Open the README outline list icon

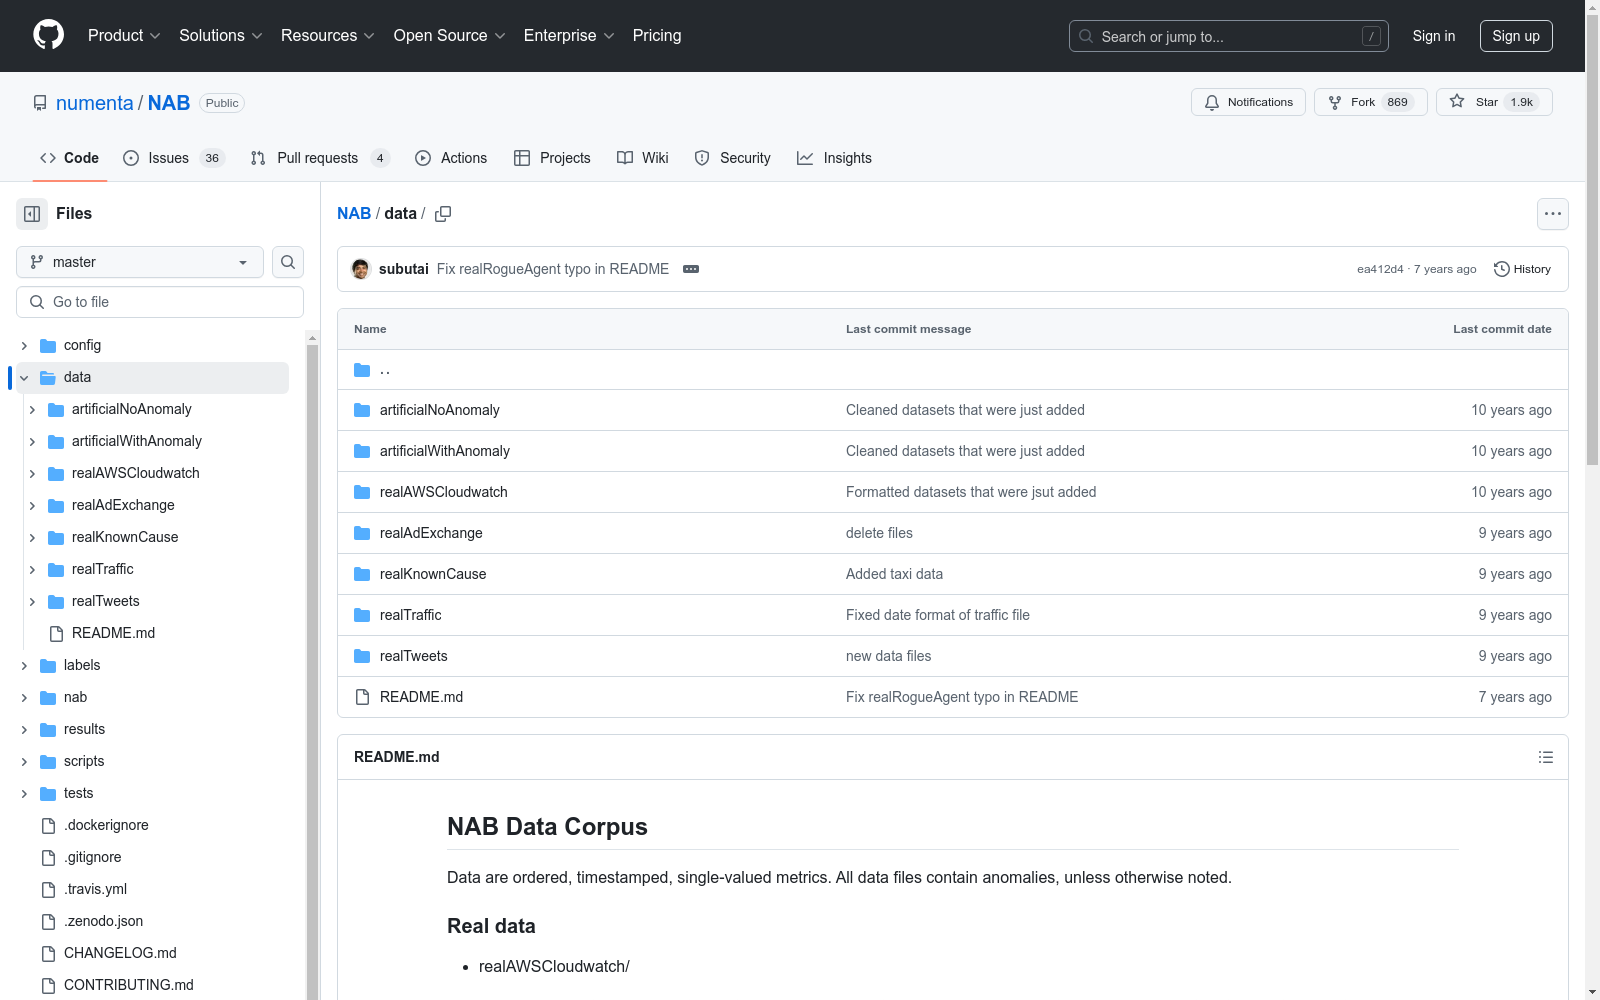1545,757
